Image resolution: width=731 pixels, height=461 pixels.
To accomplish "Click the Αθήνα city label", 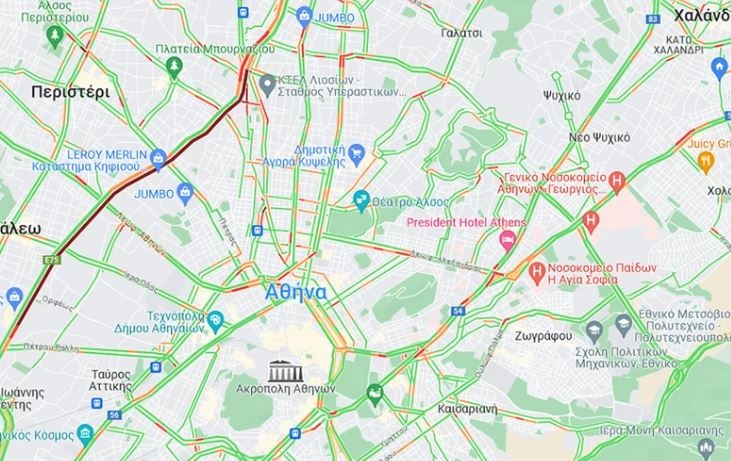I will tap(296, 292).
